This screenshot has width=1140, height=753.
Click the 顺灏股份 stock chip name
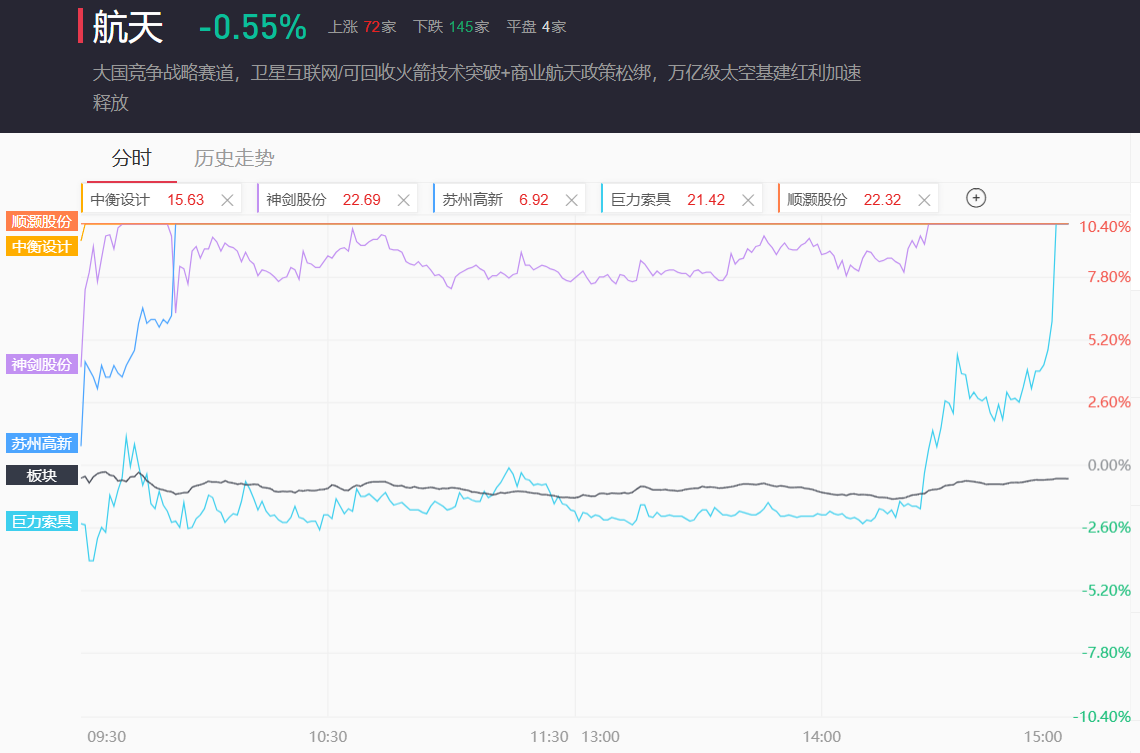point(817,200)
